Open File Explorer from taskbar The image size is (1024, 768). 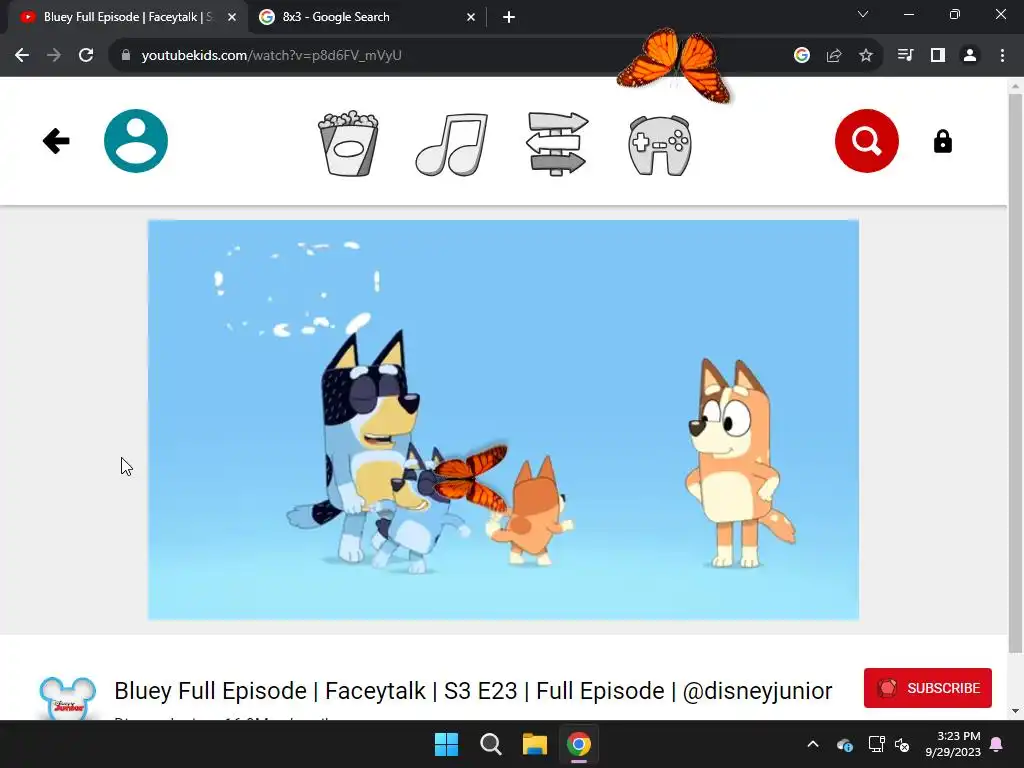(x=534, y=744)
